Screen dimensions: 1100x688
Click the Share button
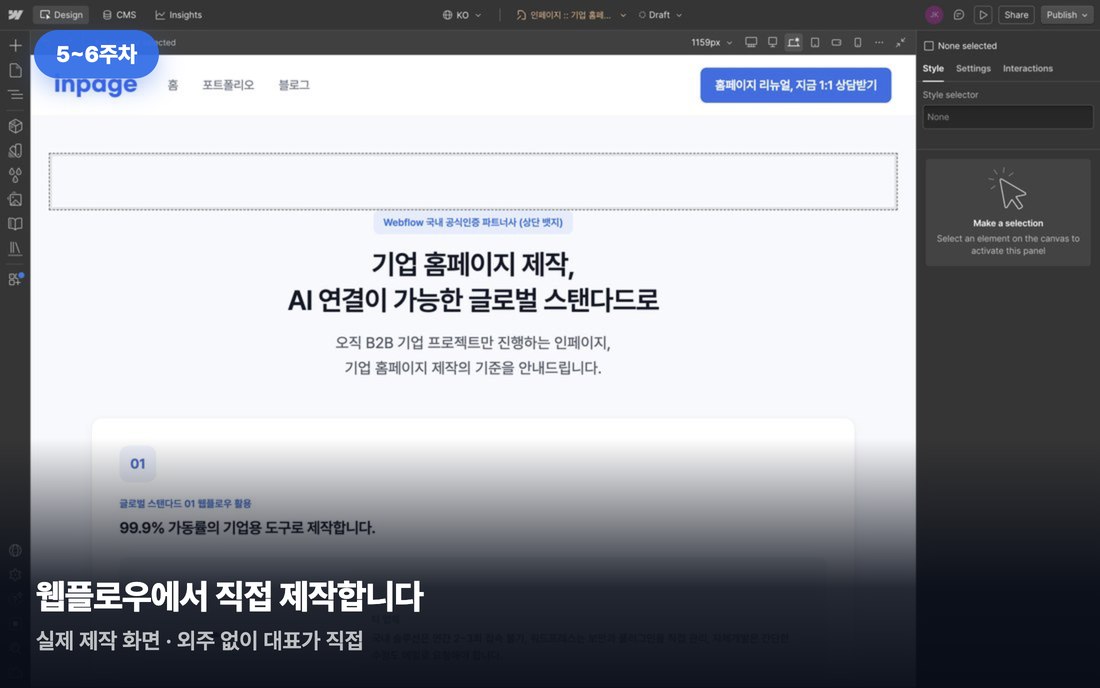click(1016, 15)
